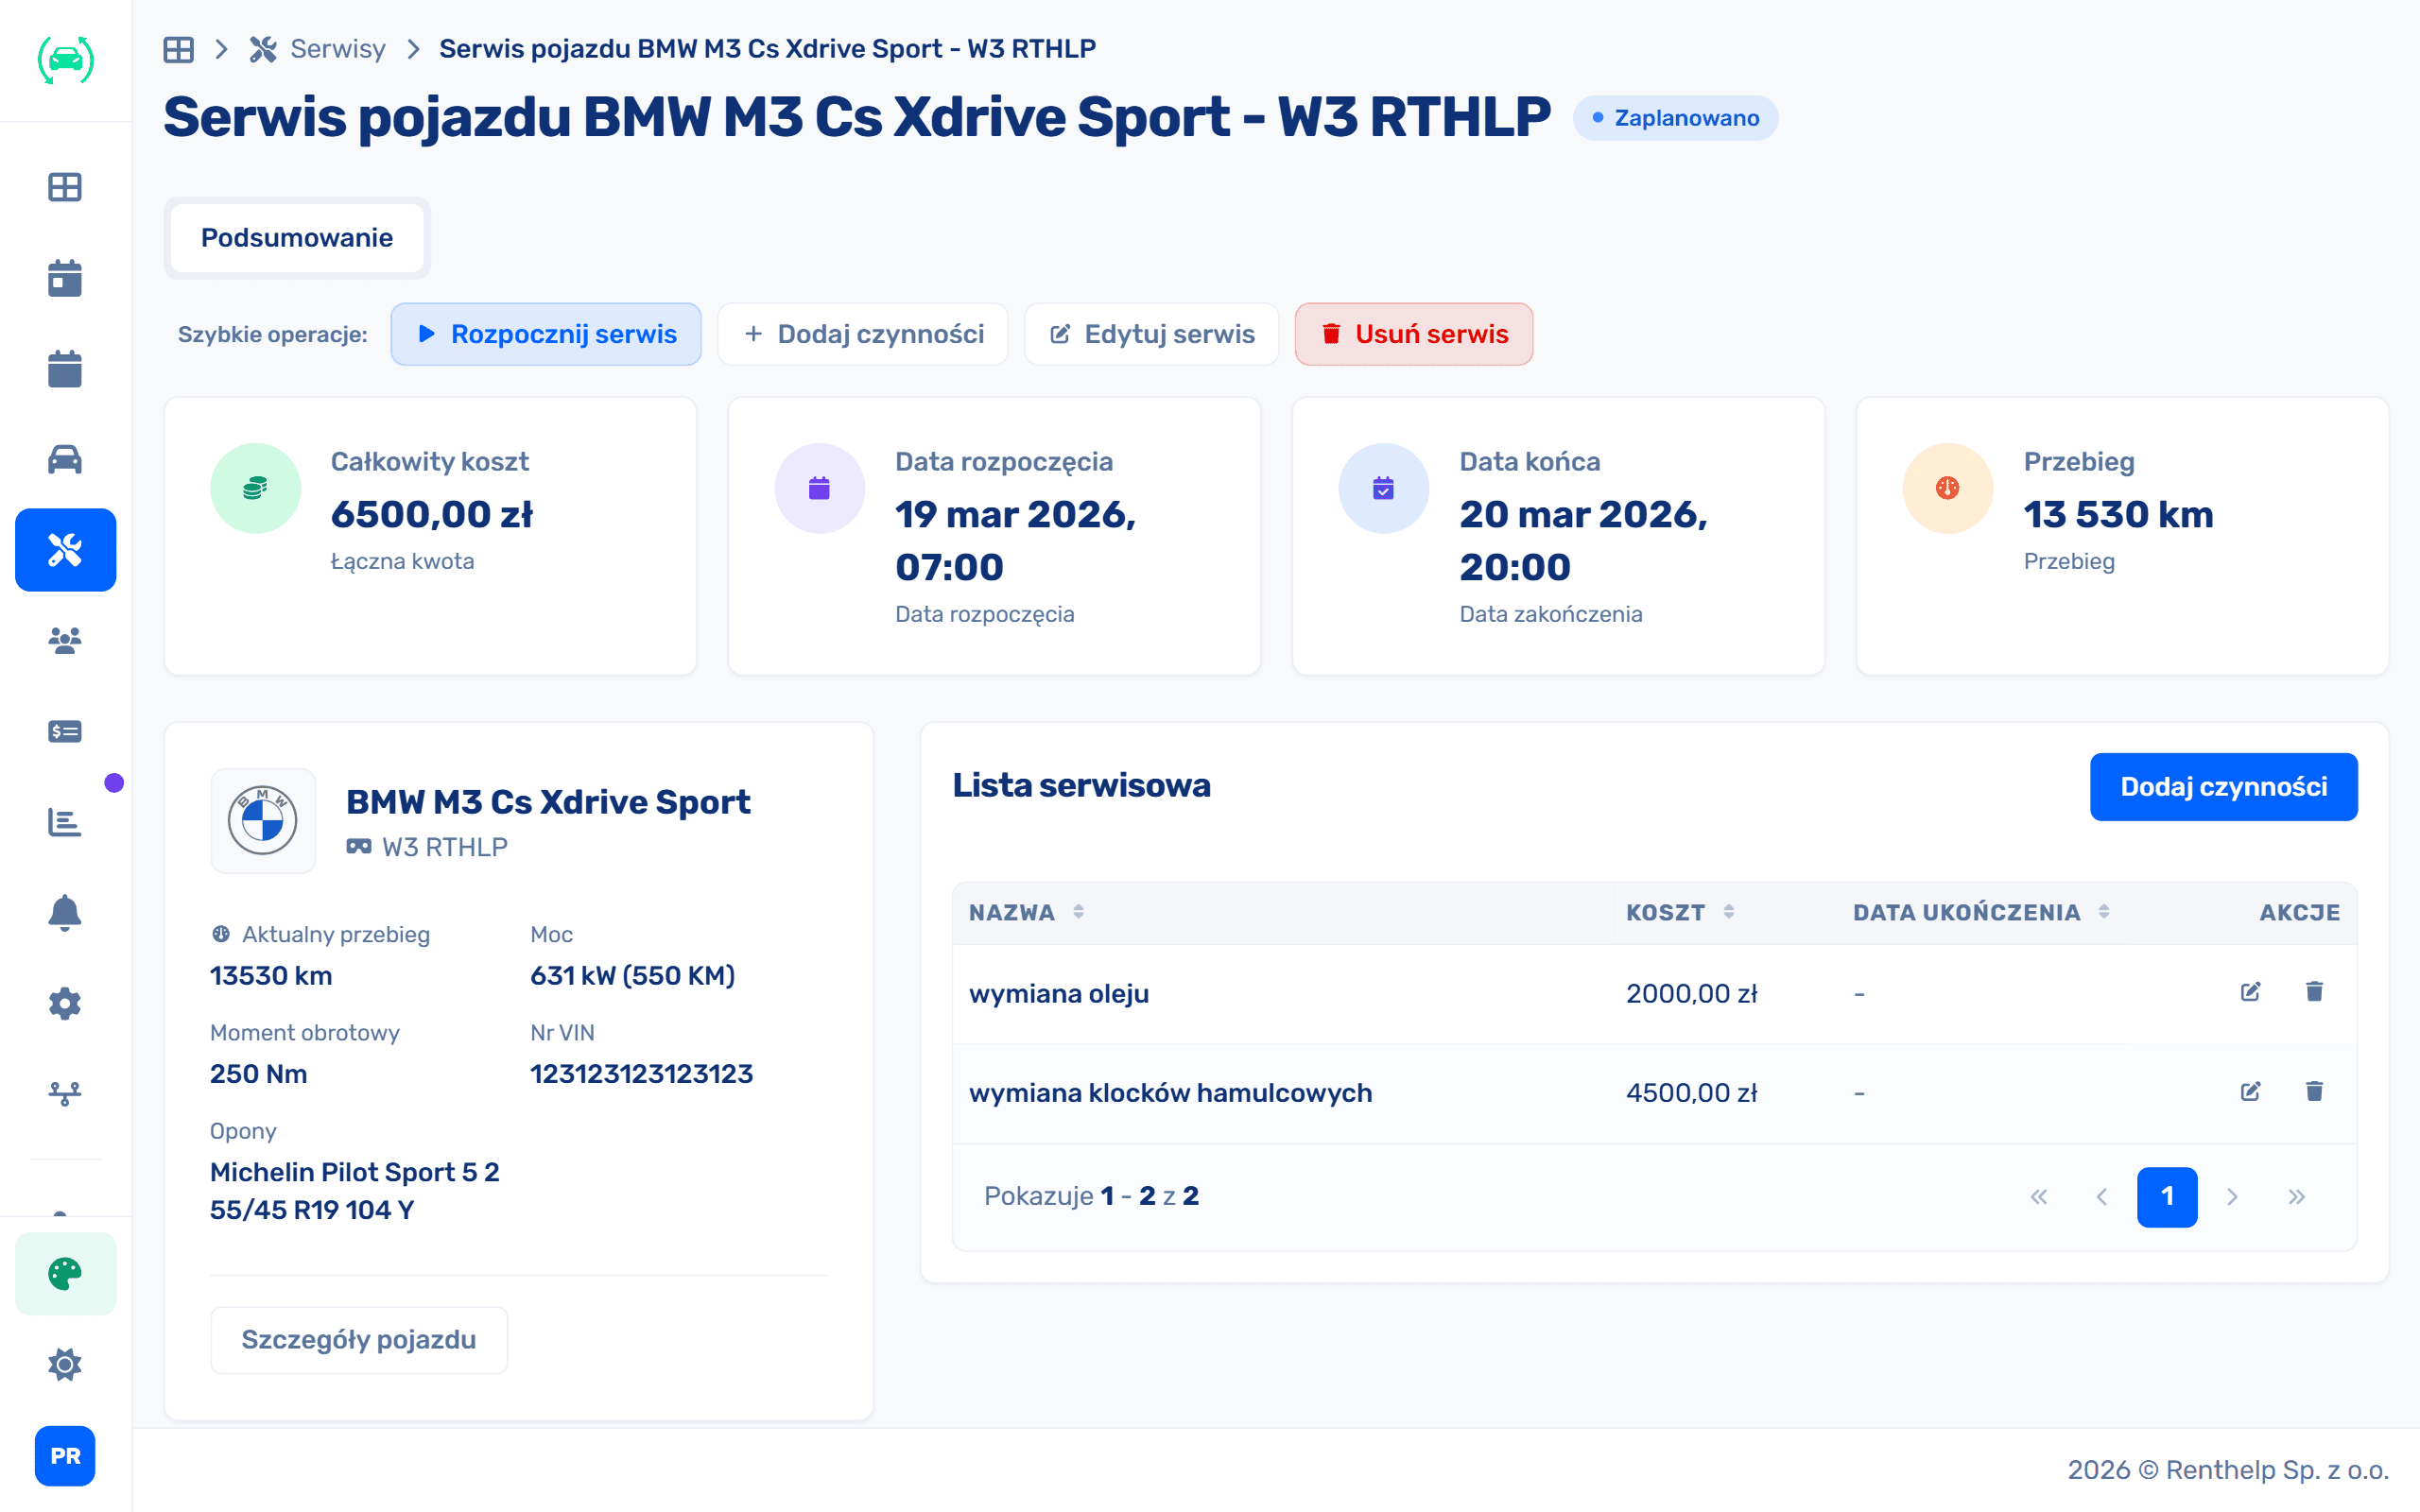Click the footer text Renthelp Sp. z o.o.
This screenshot has height=1512, width=2420.
(x=2278, y=1470)
